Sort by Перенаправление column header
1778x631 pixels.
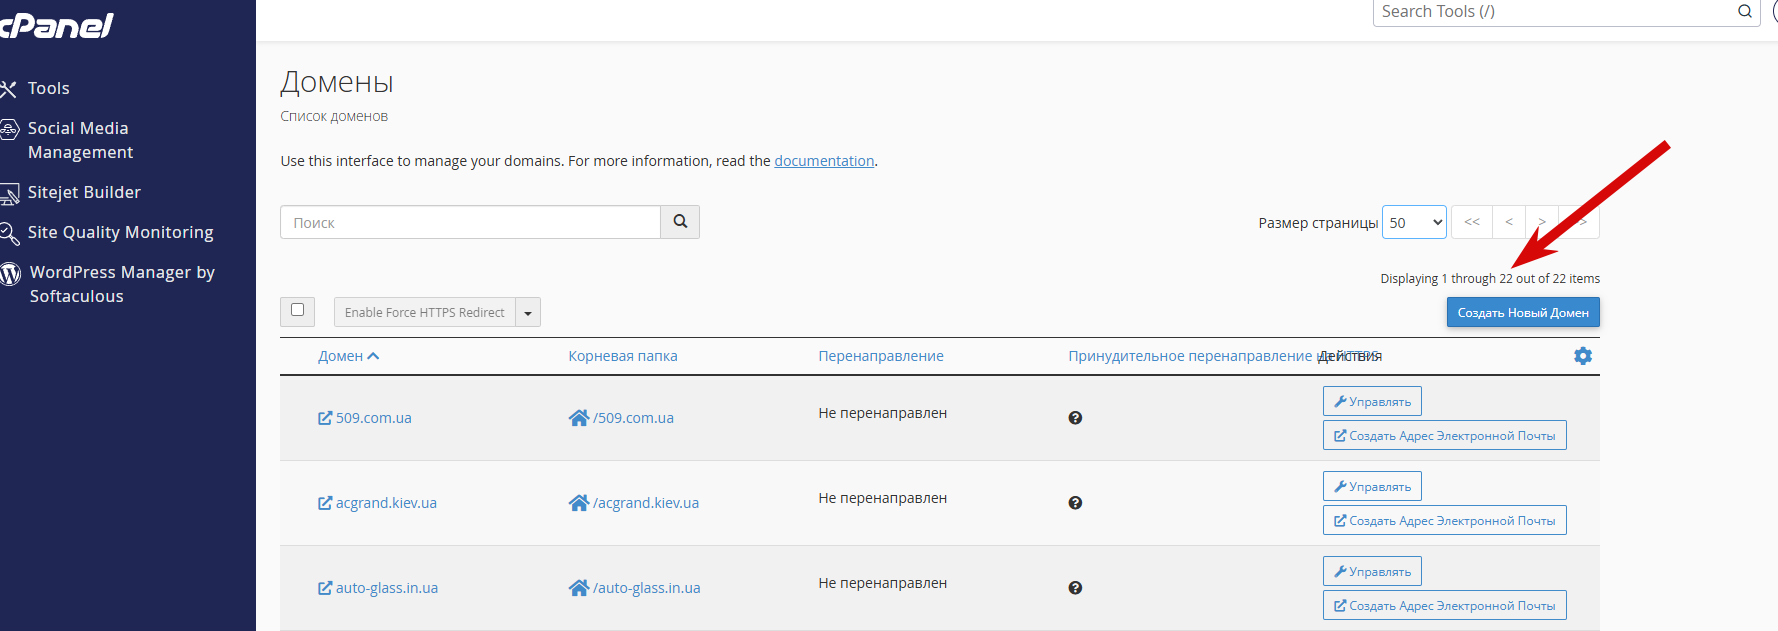881,356
